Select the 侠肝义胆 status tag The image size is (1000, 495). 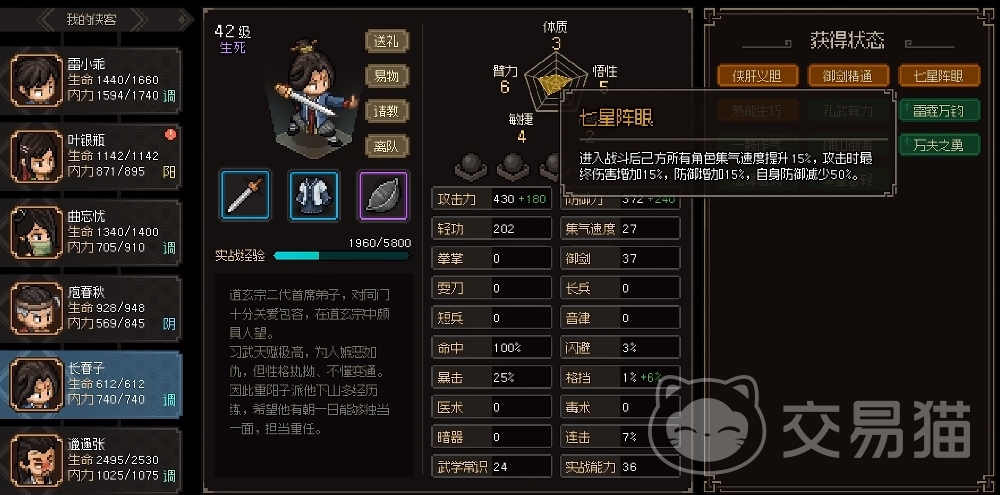tap(757, 76)
